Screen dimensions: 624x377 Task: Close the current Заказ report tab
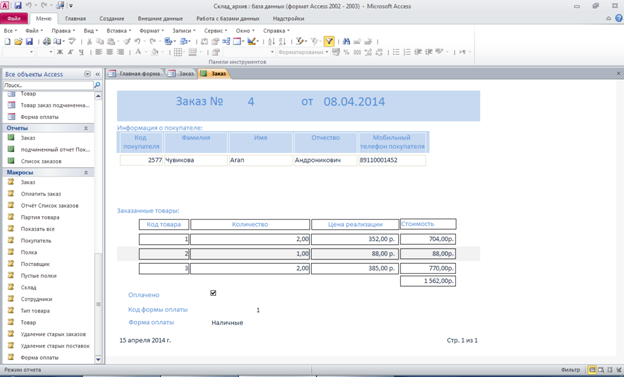[618, 73]
